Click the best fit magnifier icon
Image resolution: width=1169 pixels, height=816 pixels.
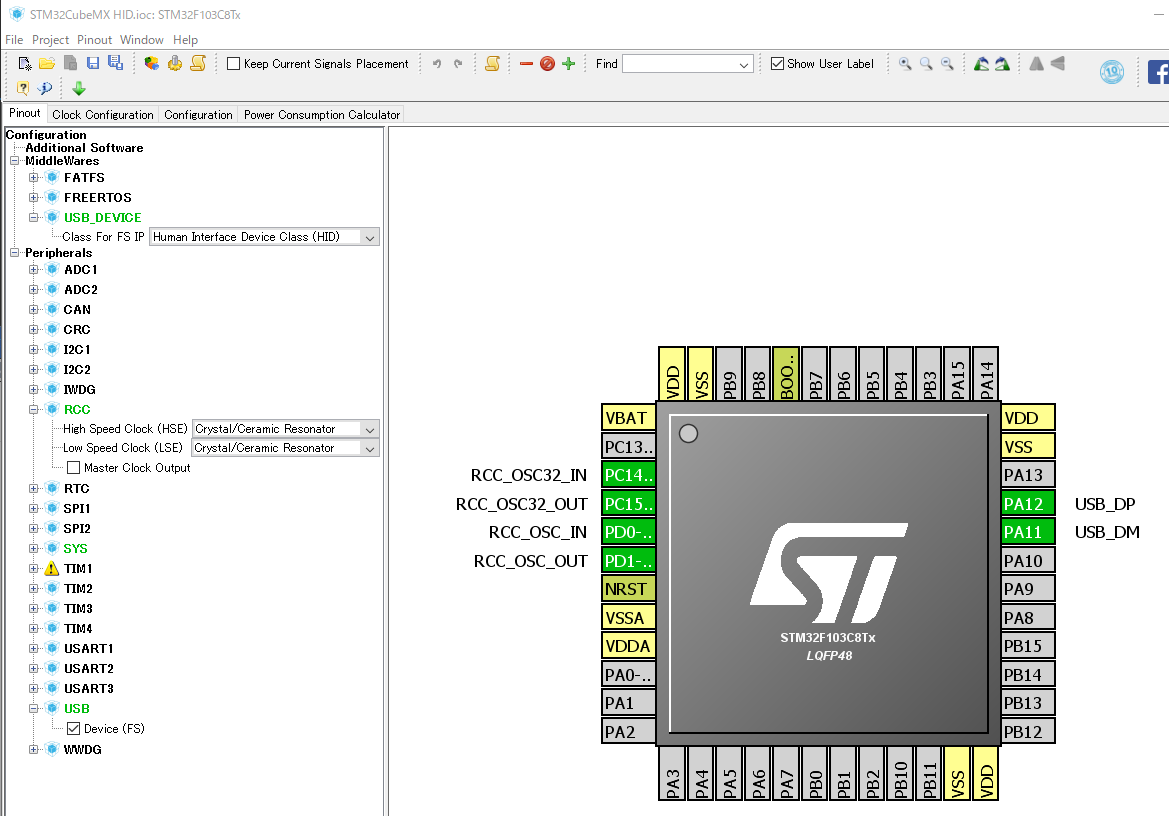pos(926,64)
